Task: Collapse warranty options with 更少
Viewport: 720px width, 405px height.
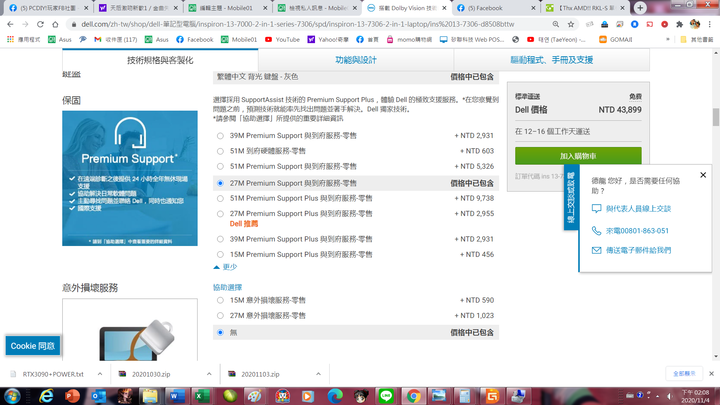Action: [225, 267]
